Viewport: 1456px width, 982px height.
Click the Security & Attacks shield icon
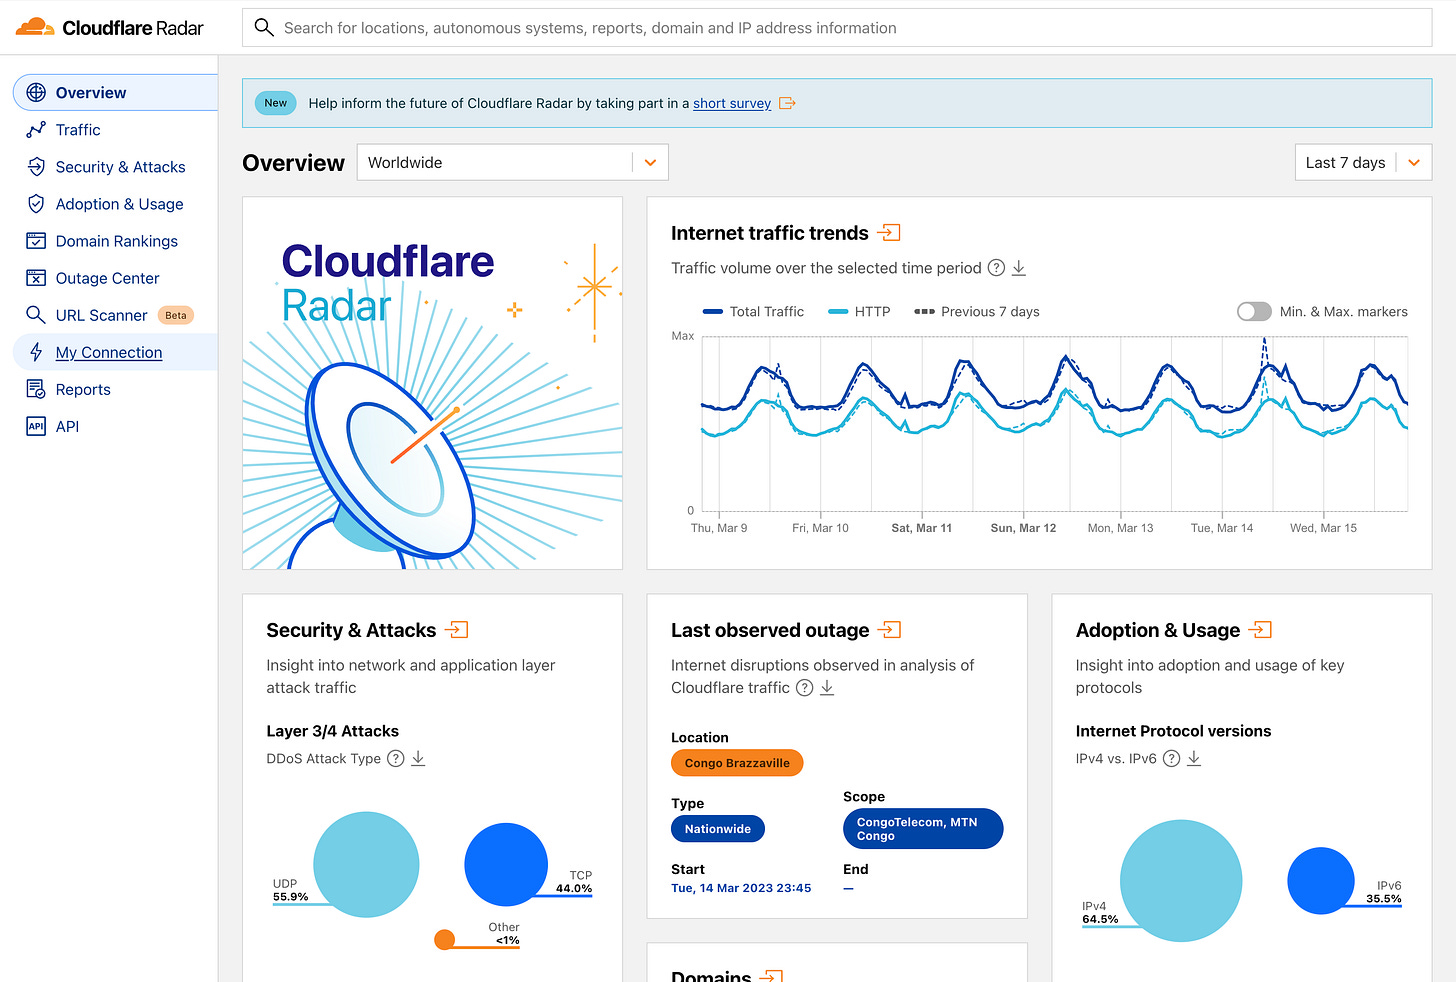tap(36, 167)
